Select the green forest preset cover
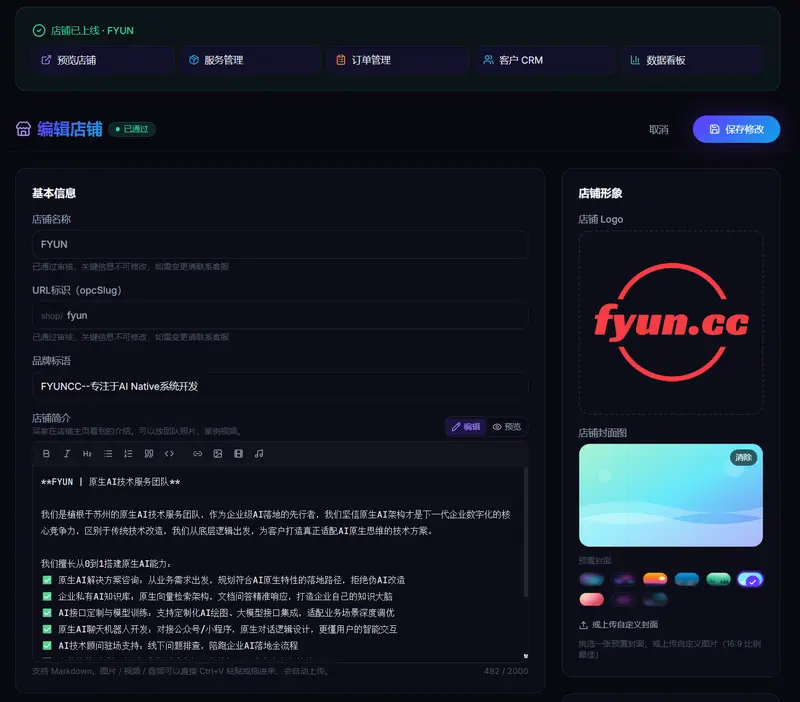 718,579
